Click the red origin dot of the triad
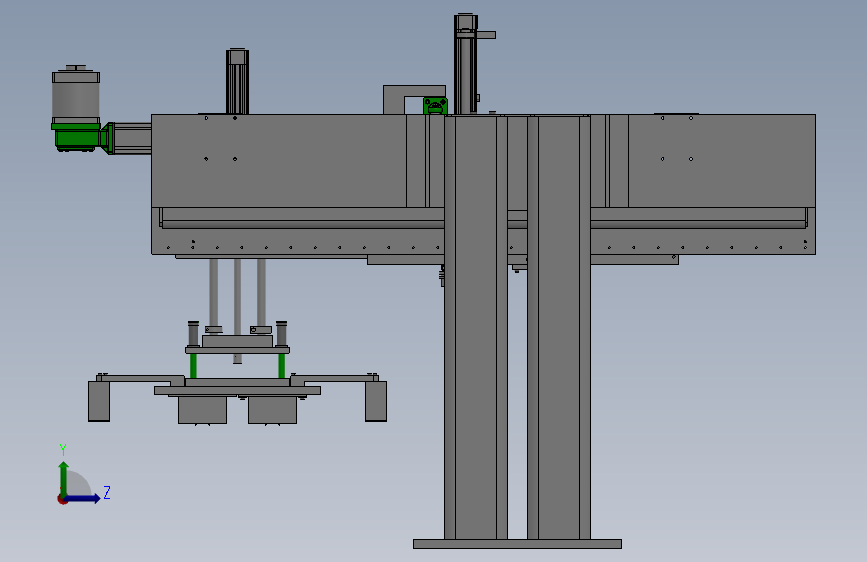Screen dimensions: 867x562 62,499
